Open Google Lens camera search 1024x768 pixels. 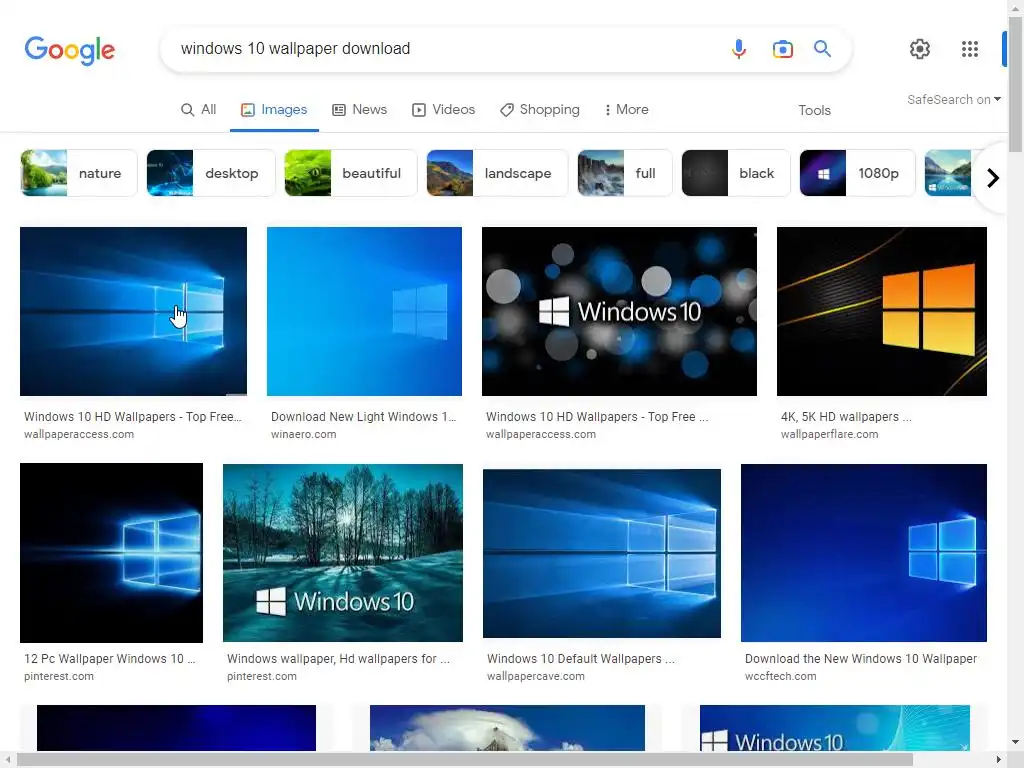[782, 49]
